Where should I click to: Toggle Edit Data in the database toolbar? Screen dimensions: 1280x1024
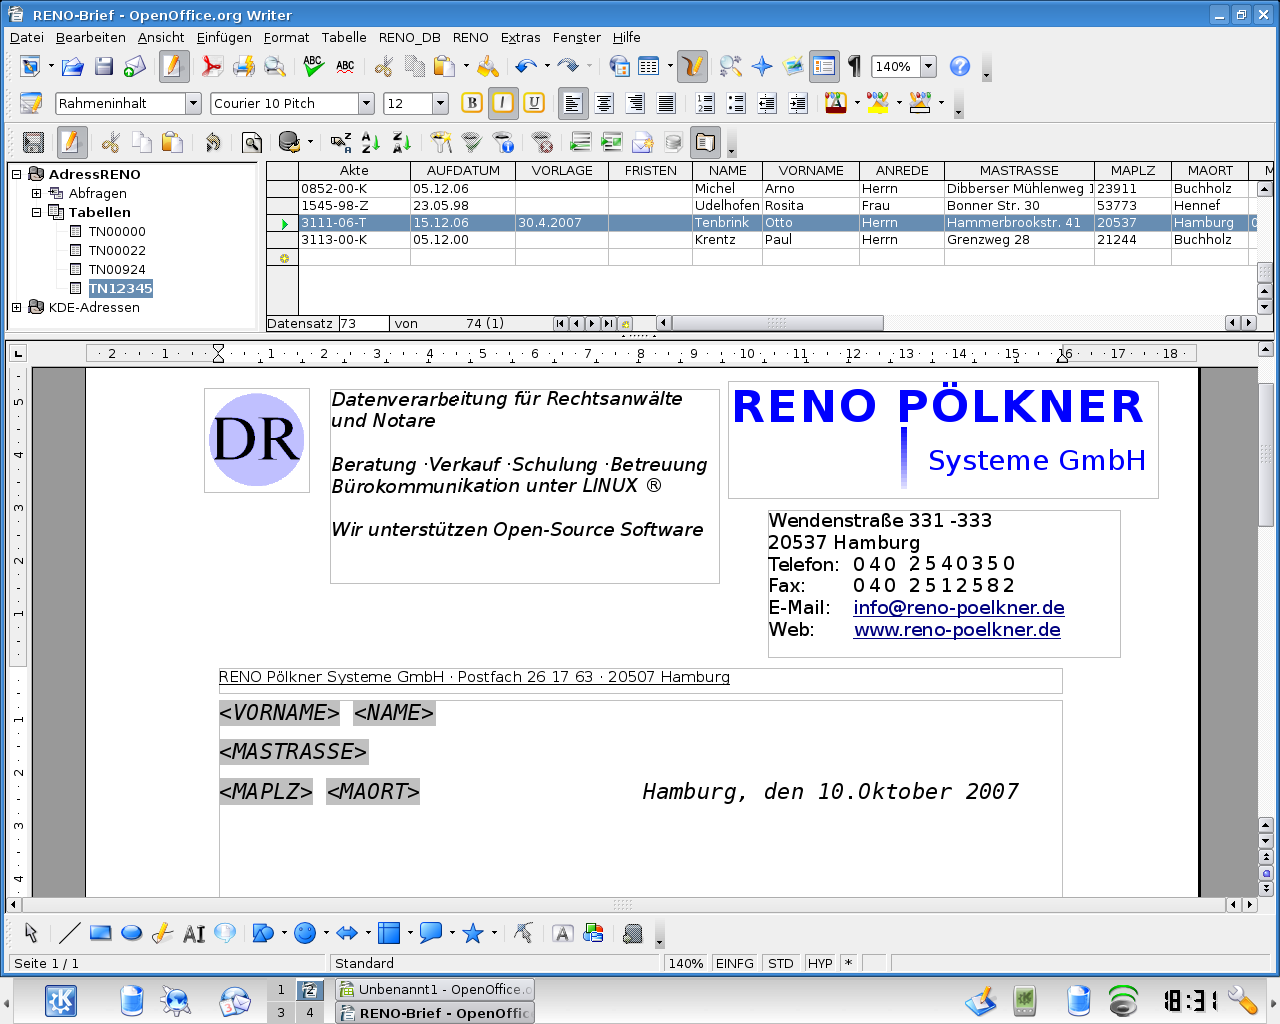pos(71,142)
